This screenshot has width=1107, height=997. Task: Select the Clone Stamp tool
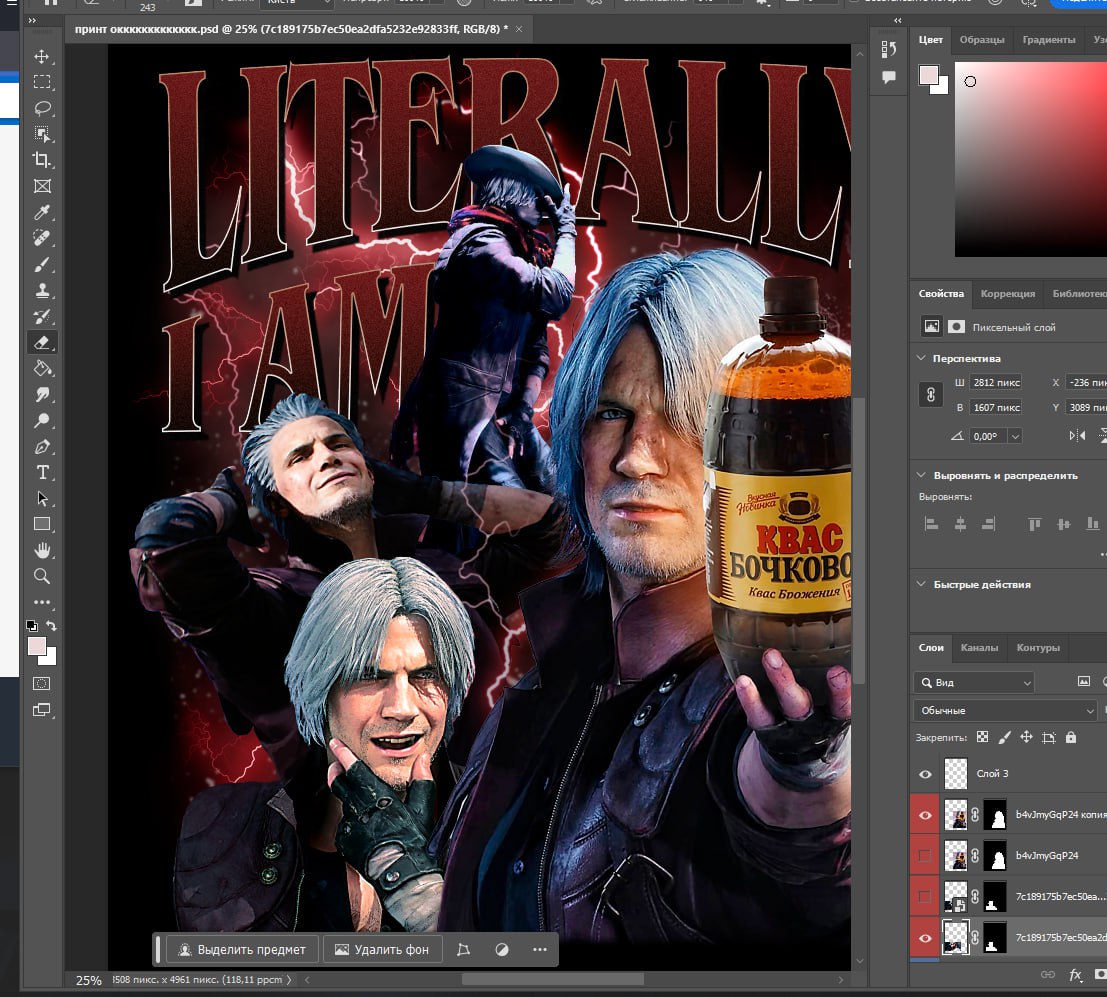click(42, 290)
